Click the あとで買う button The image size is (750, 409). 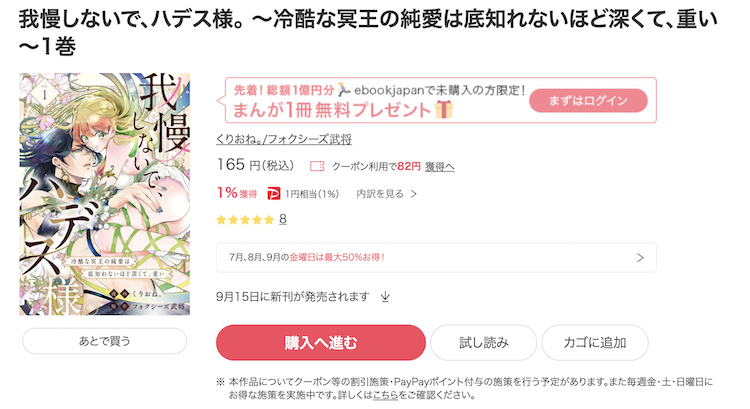click(x=104, y=341)
